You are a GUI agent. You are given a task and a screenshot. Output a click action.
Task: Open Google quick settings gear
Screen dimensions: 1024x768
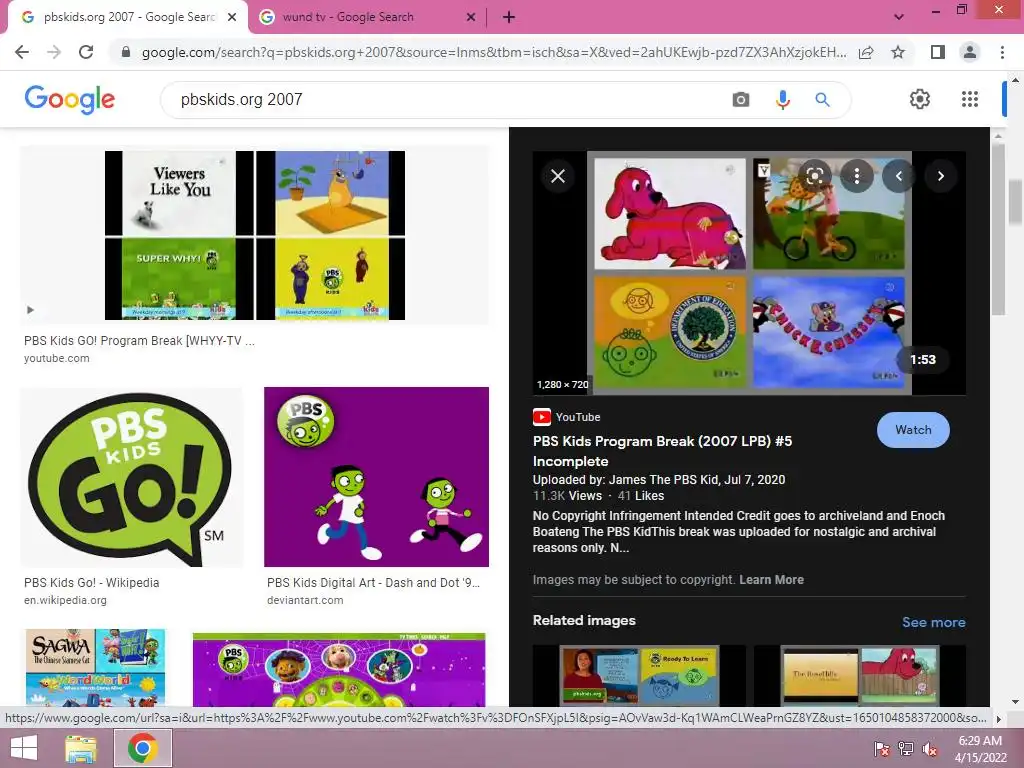coord(920,99)
